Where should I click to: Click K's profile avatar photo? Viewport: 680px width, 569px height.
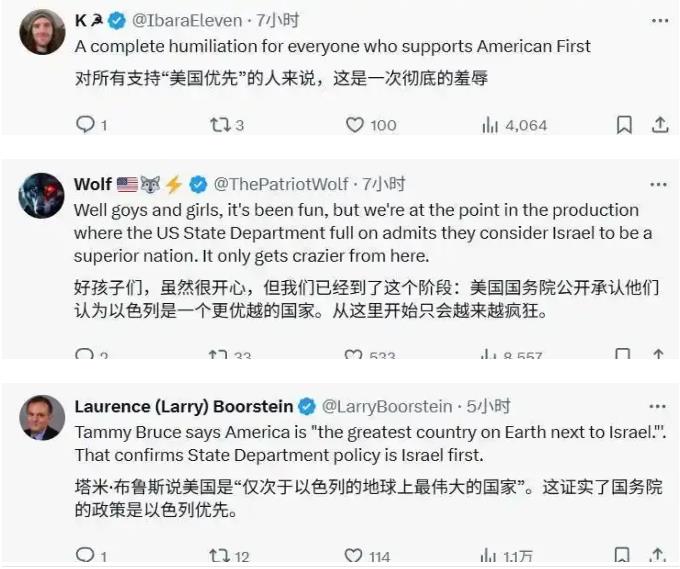[x=42, y=31]
